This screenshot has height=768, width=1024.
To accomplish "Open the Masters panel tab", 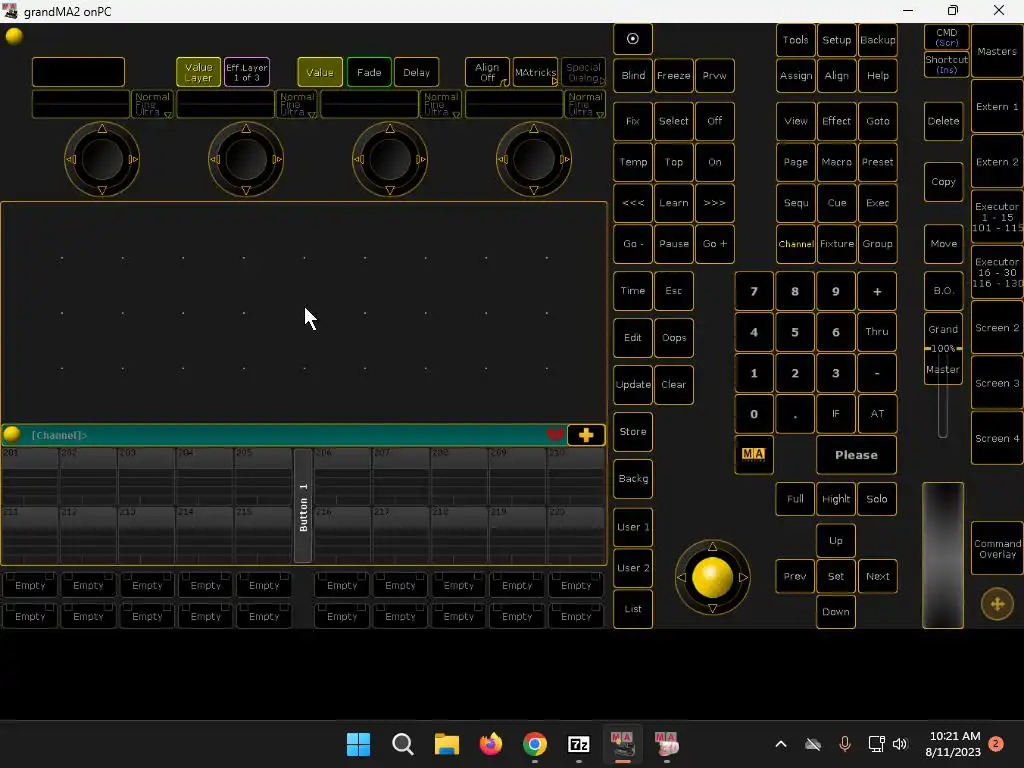I will click(997, 51).
